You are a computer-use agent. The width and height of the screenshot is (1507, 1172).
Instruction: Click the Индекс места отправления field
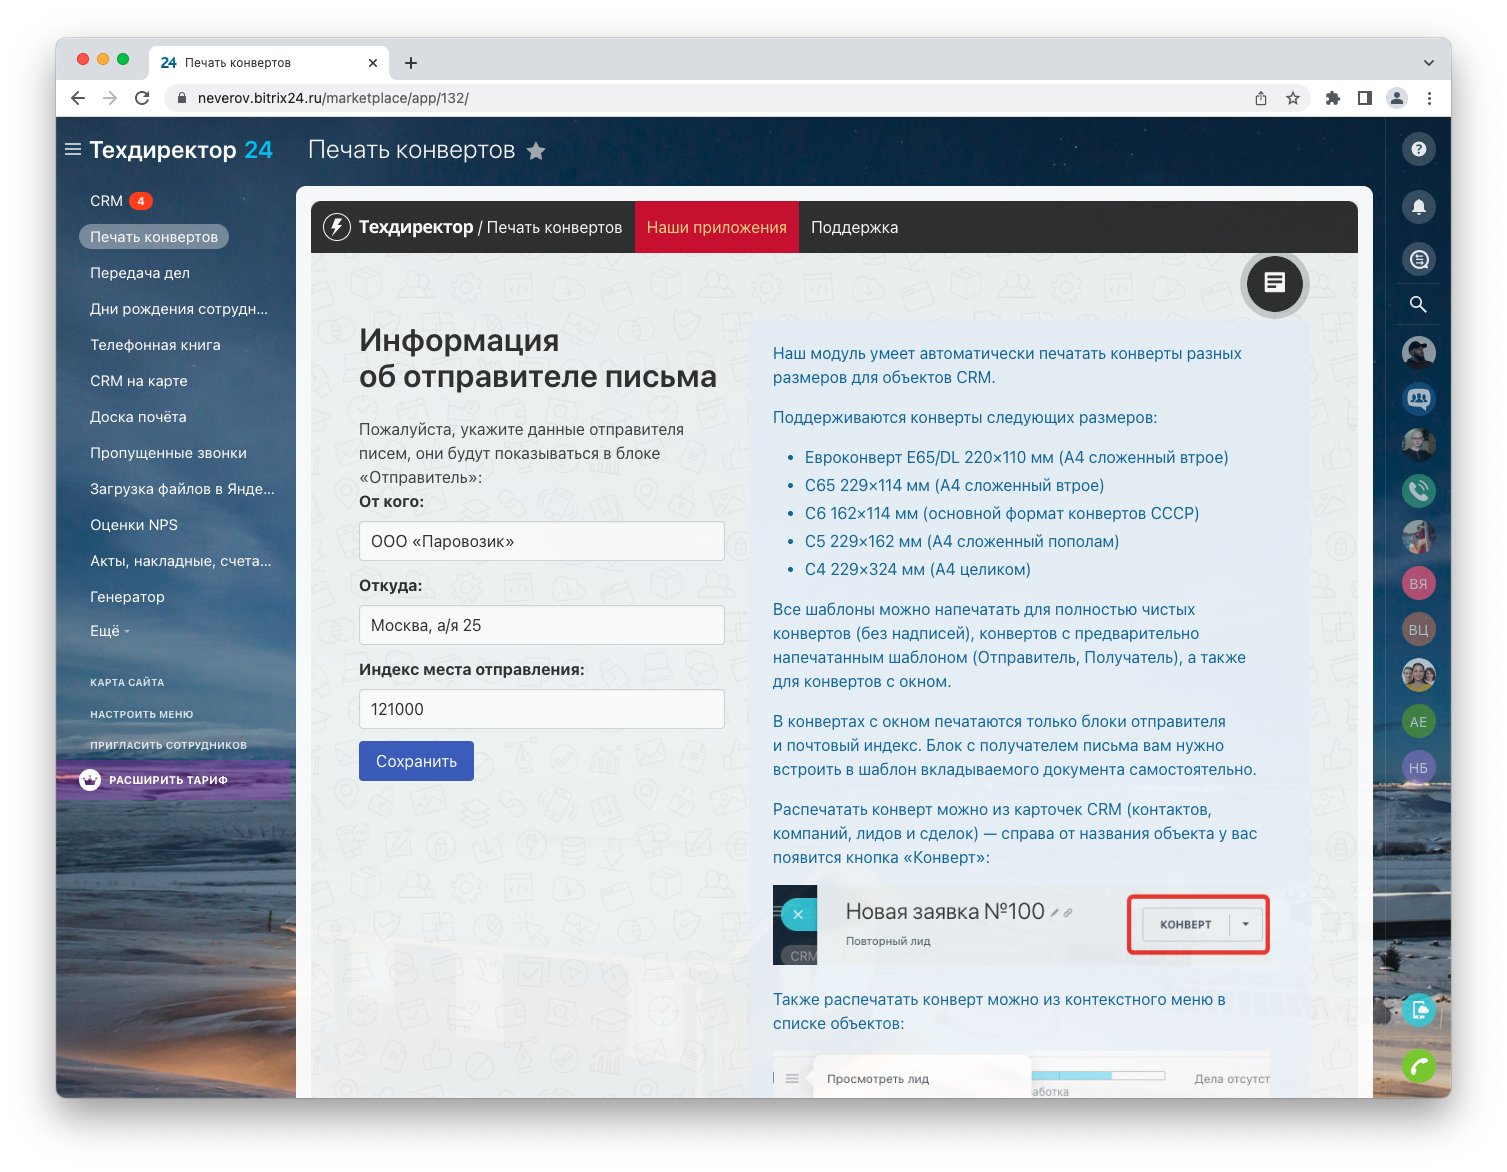(542, 709)
